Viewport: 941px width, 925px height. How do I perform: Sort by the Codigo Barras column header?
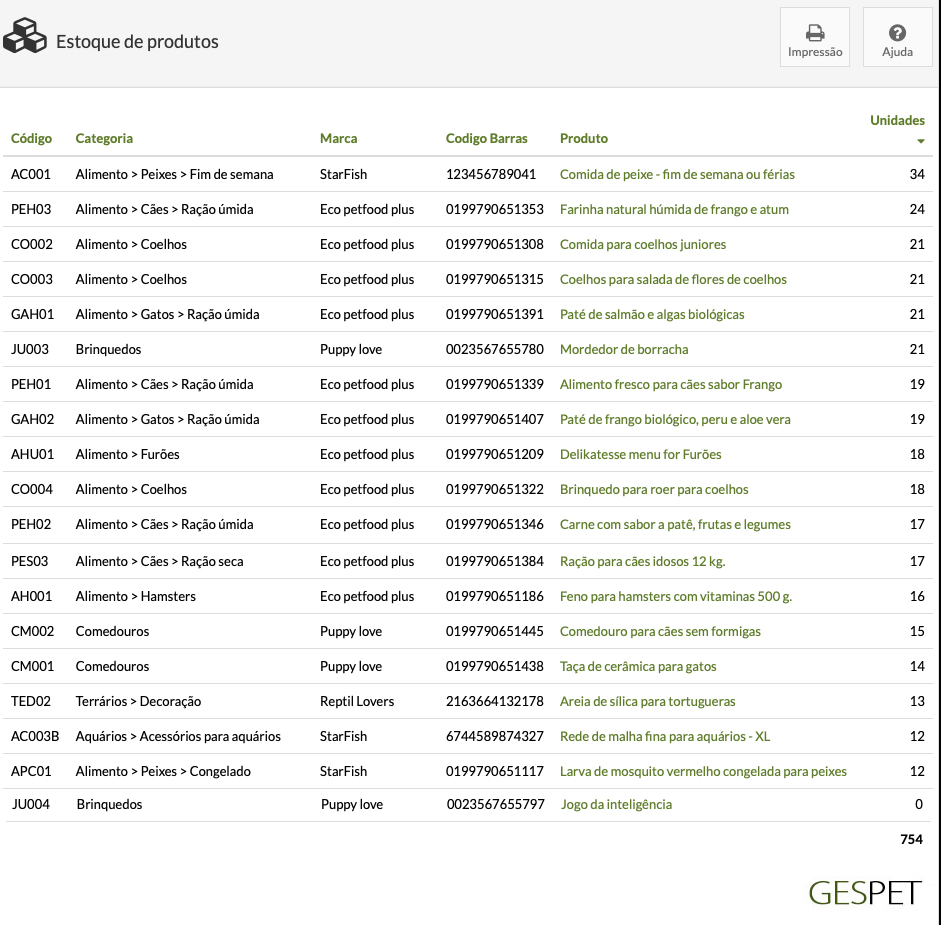pyautogui.click(x=487, y=138)
